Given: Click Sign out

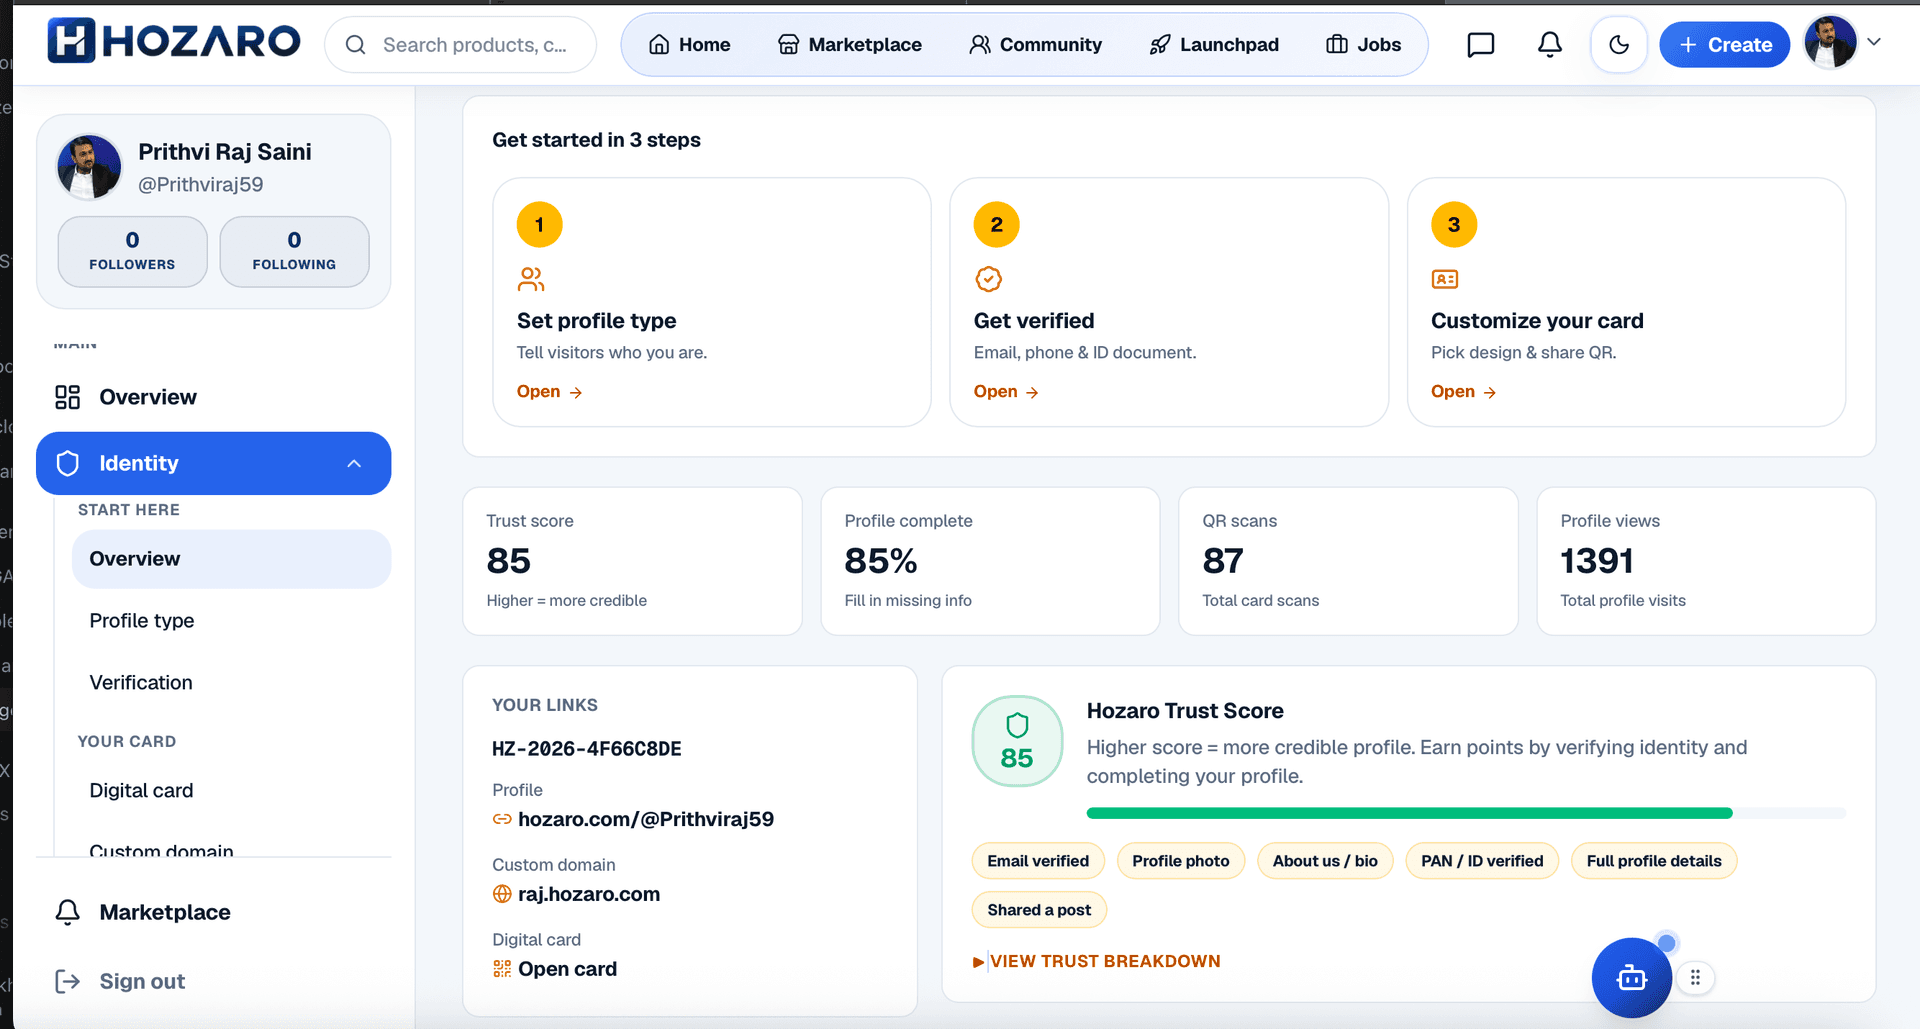Looking at the screenshot, I should tap(142, 981).
